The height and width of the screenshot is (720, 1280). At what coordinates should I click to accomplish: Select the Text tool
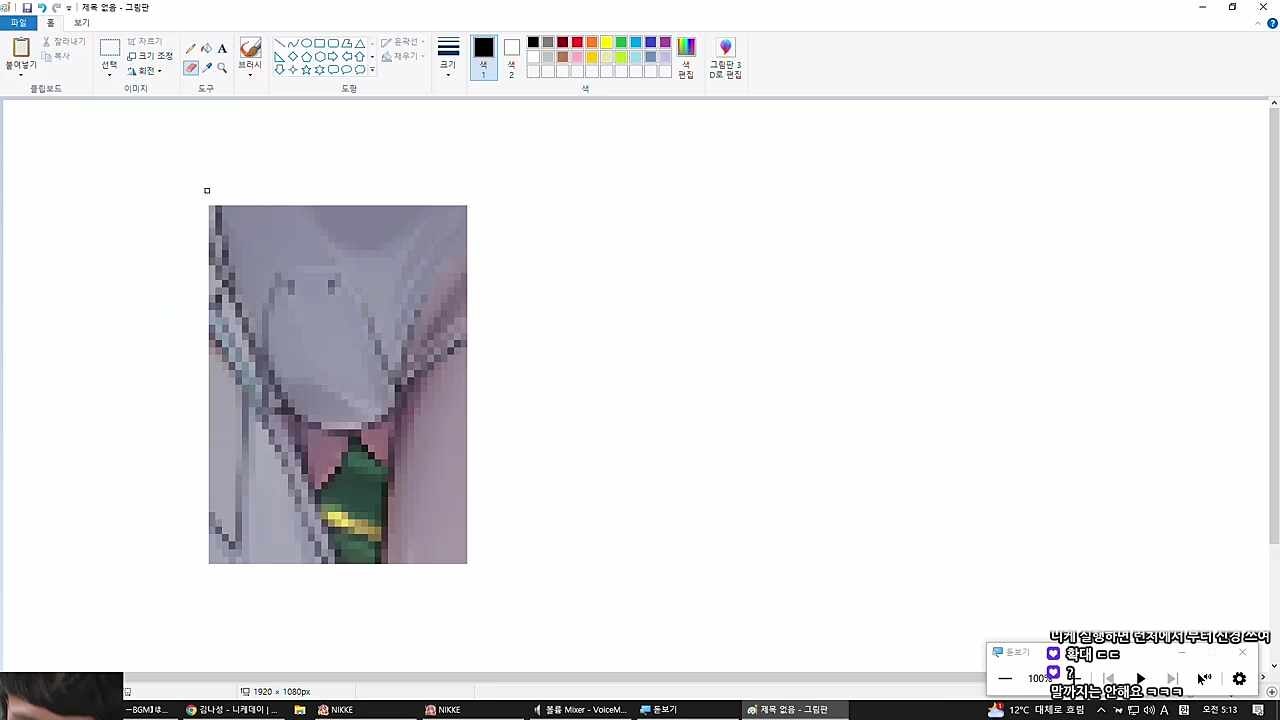(x=222, y=48)
